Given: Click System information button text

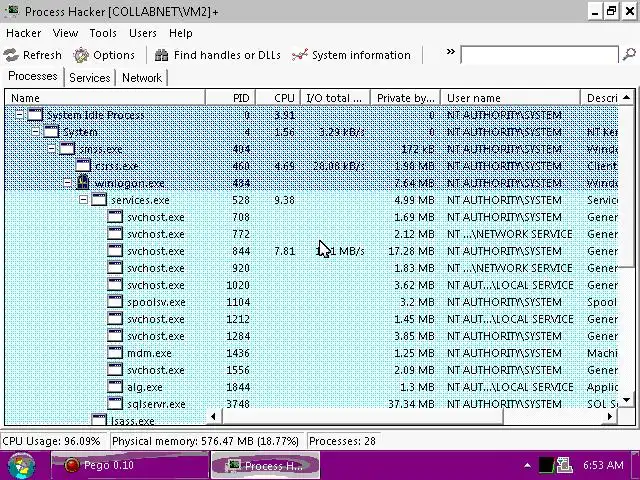Looking at the screenshot, I should (361, 55).
